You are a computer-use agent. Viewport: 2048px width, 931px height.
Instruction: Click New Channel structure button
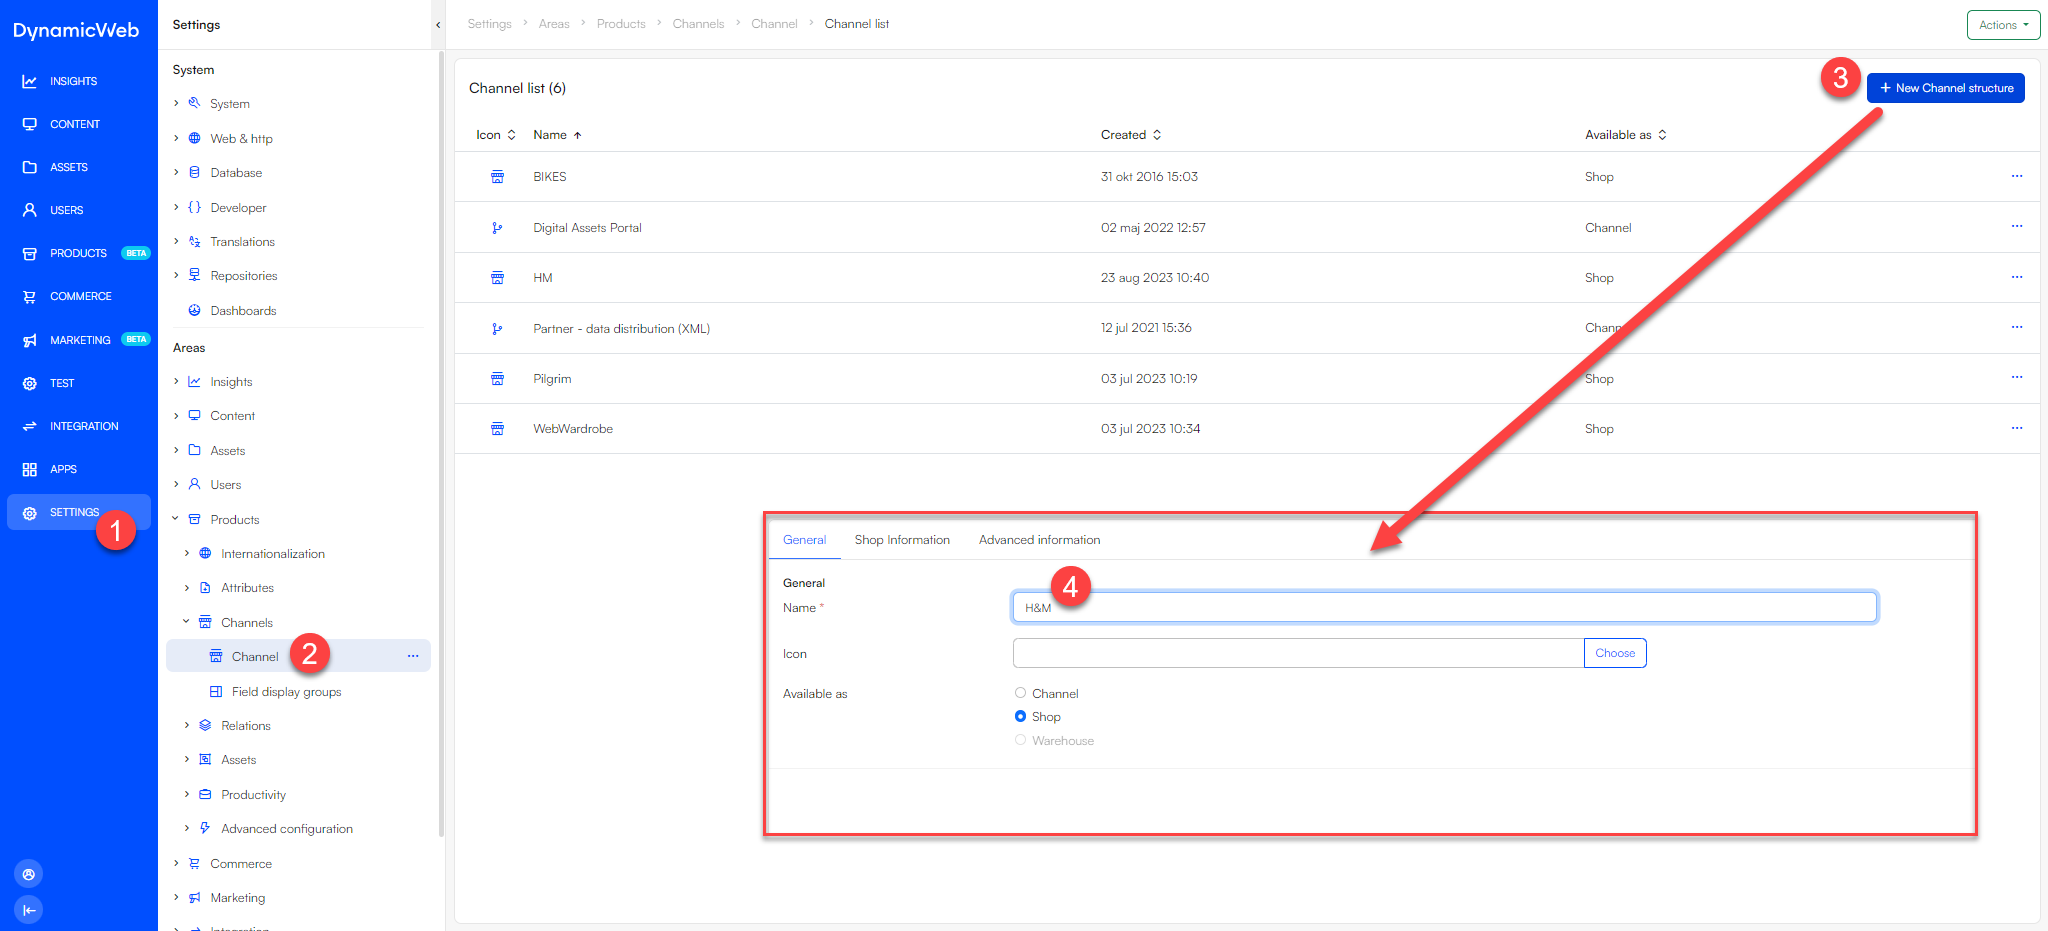1945,88
